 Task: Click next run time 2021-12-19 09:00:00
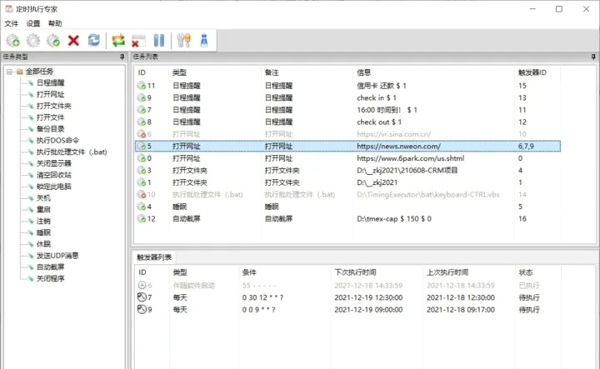point(368,310)
